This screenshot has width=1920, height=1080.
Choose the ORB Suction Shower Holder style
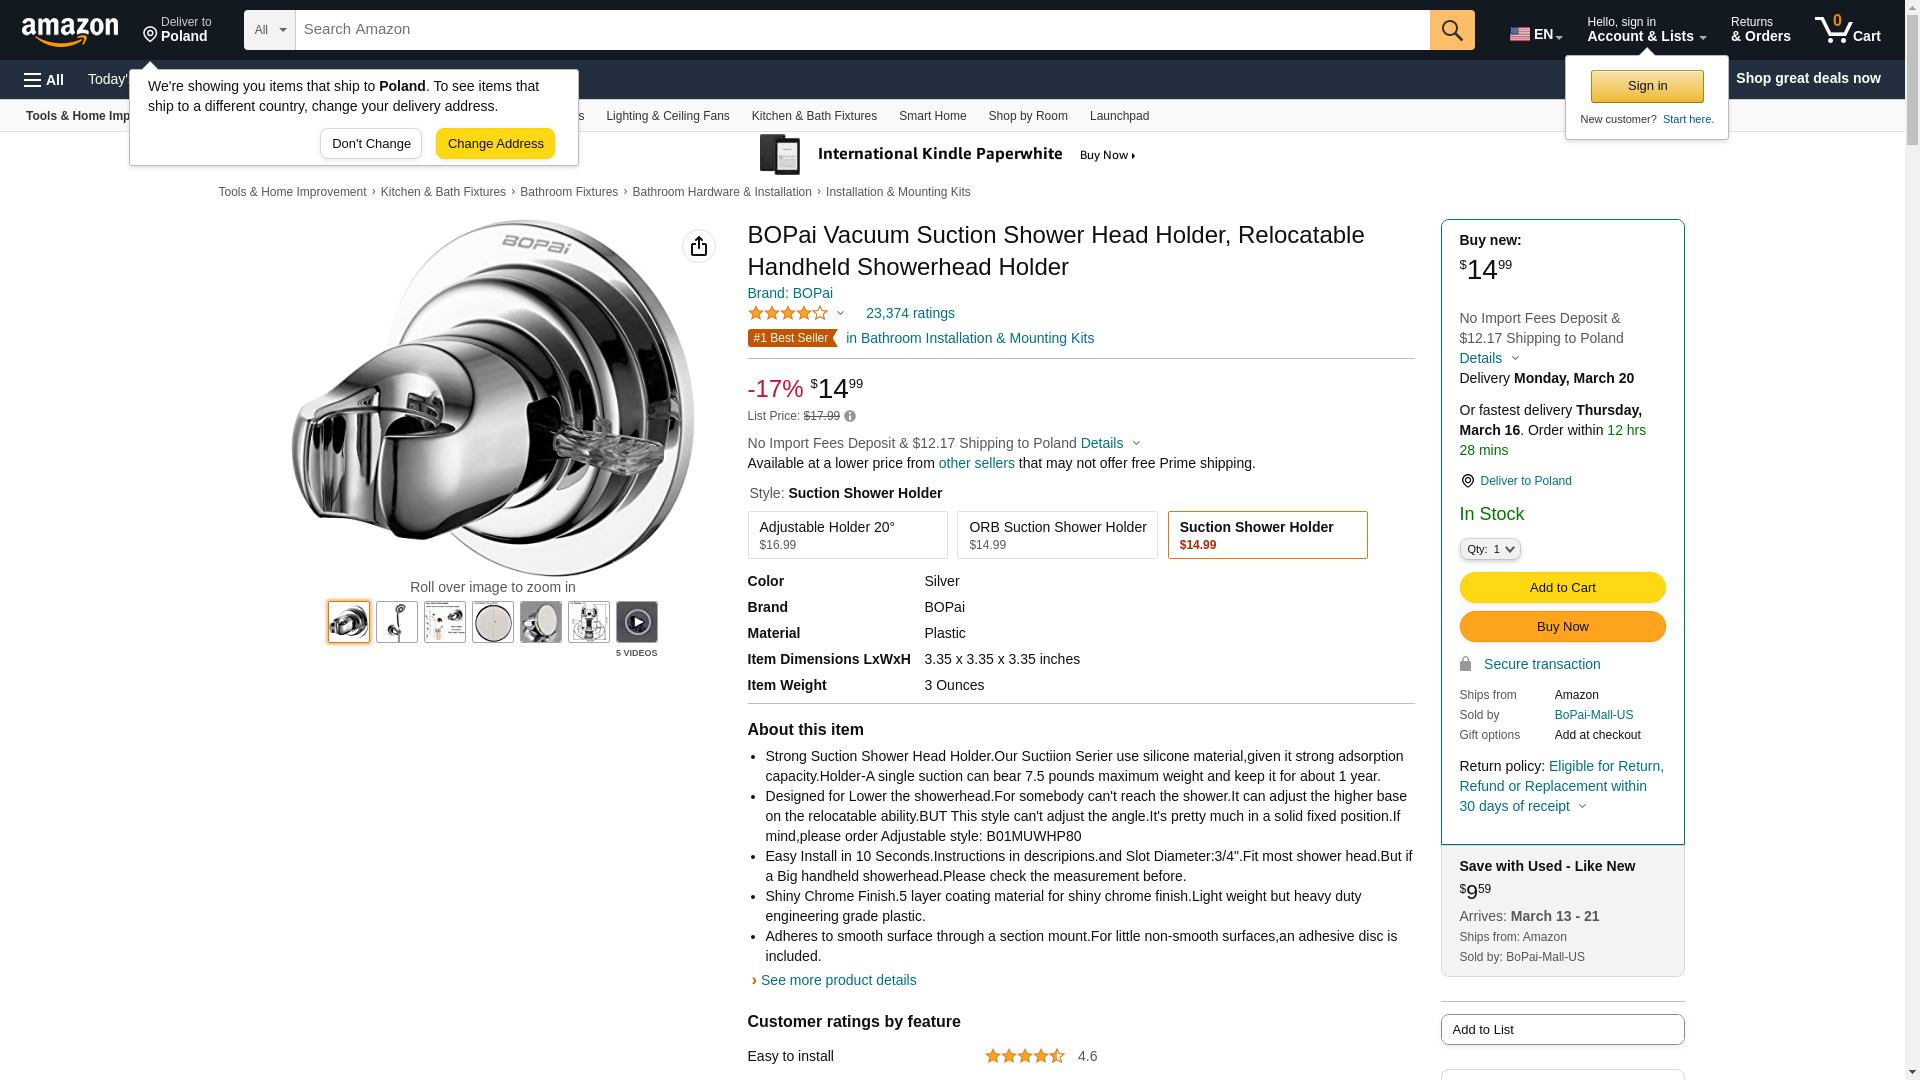(1057, 535)
